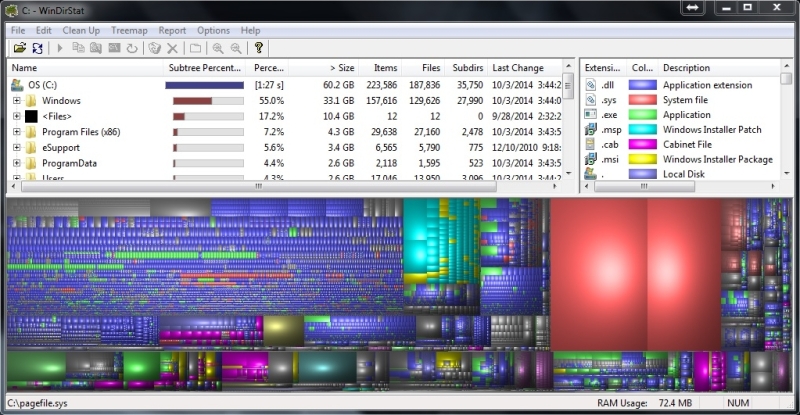The image size is (800, 415).
Task: Click the Delete to Recycle Bin toolbar icon
Action: (x=155, y=48)
